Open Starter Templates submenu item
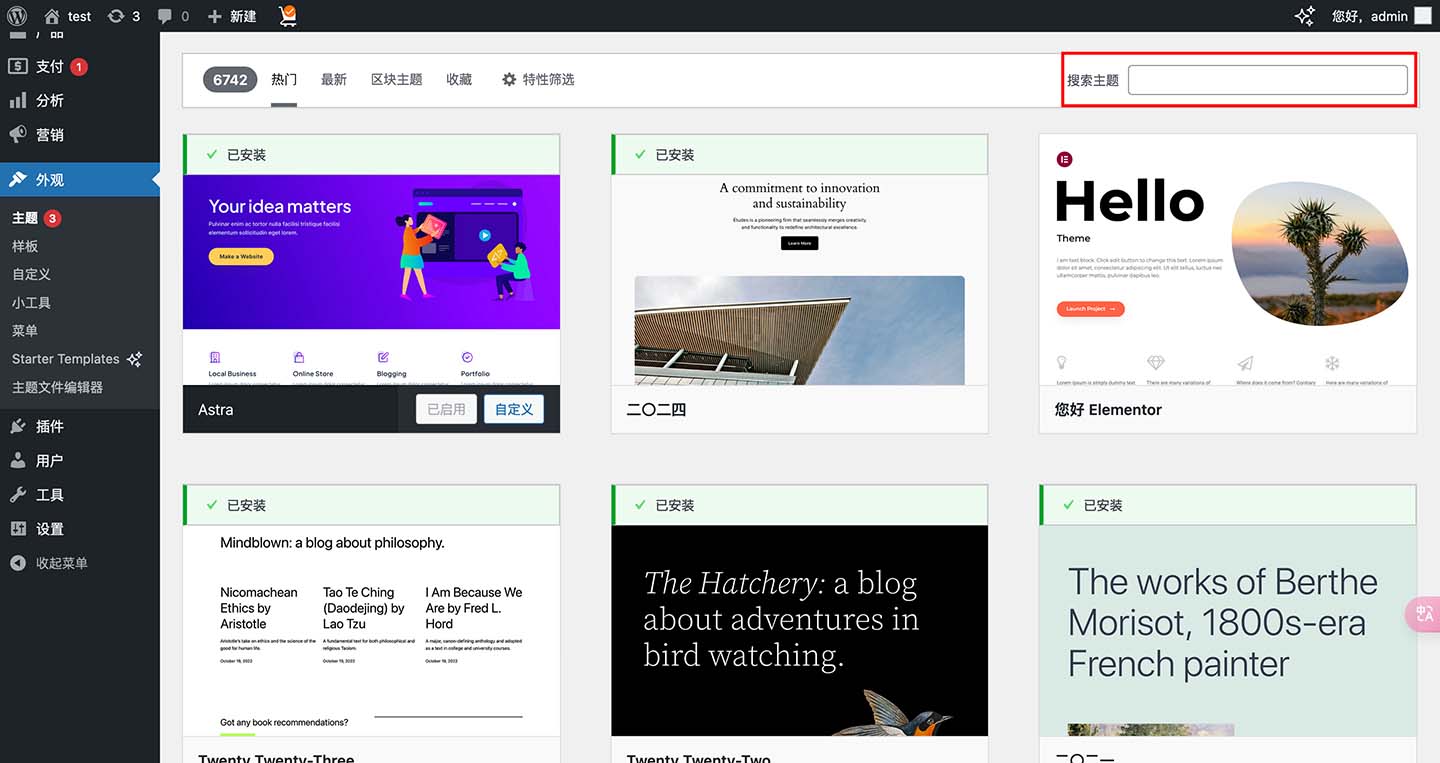Viewport: 1440px width, 763px height. point(77,359)
